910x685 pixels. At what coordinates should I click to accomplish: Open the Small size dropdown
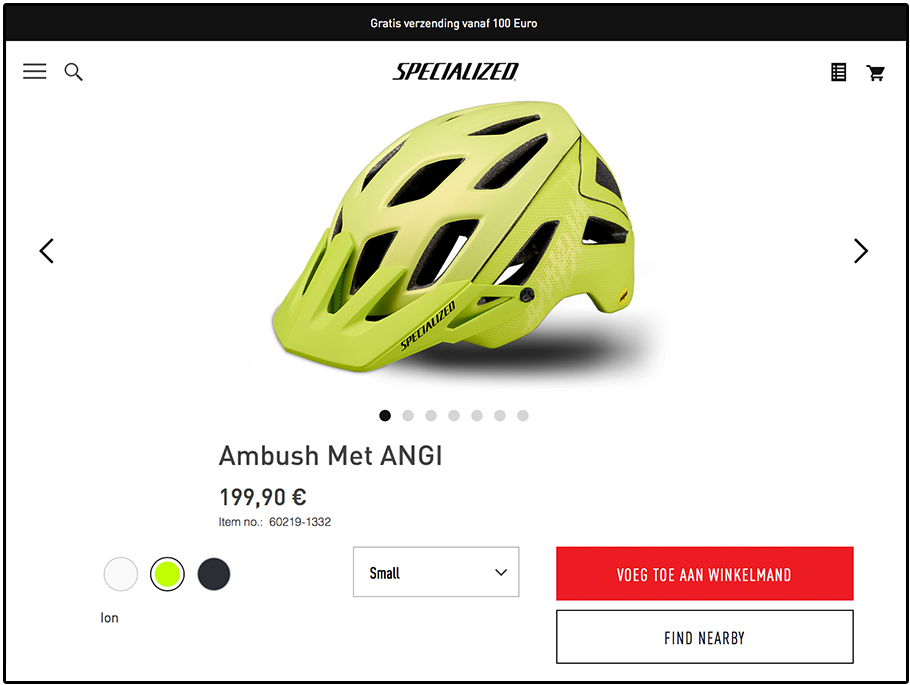(x=436, y=573)
